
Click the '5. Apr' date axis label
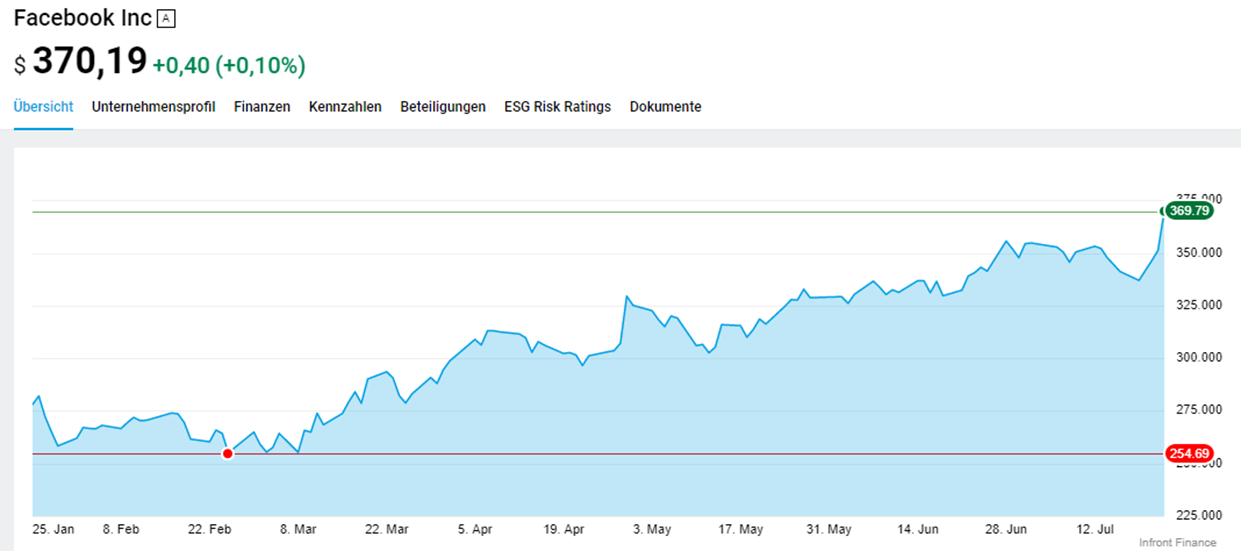[x=475, y=528]
